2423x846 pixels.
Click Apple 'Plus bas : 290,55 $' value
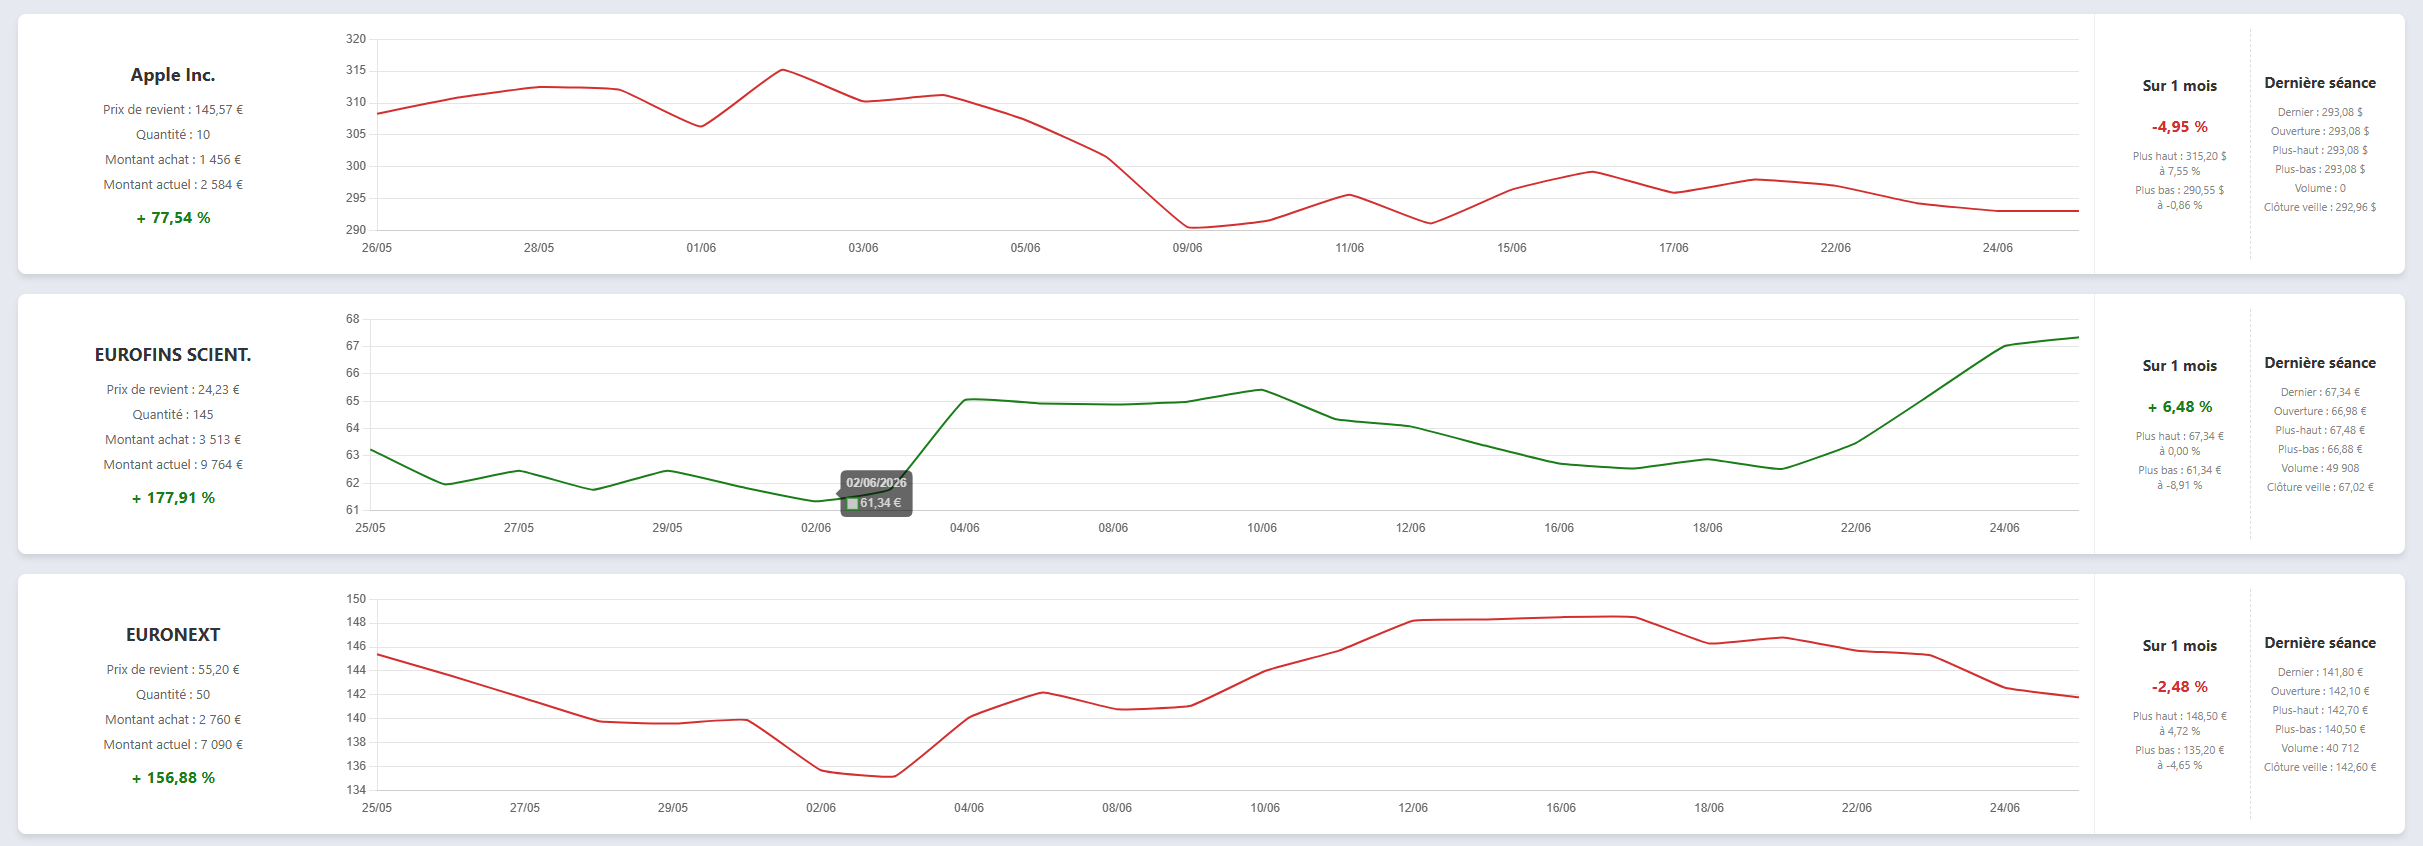click(x=2180, y=190)
